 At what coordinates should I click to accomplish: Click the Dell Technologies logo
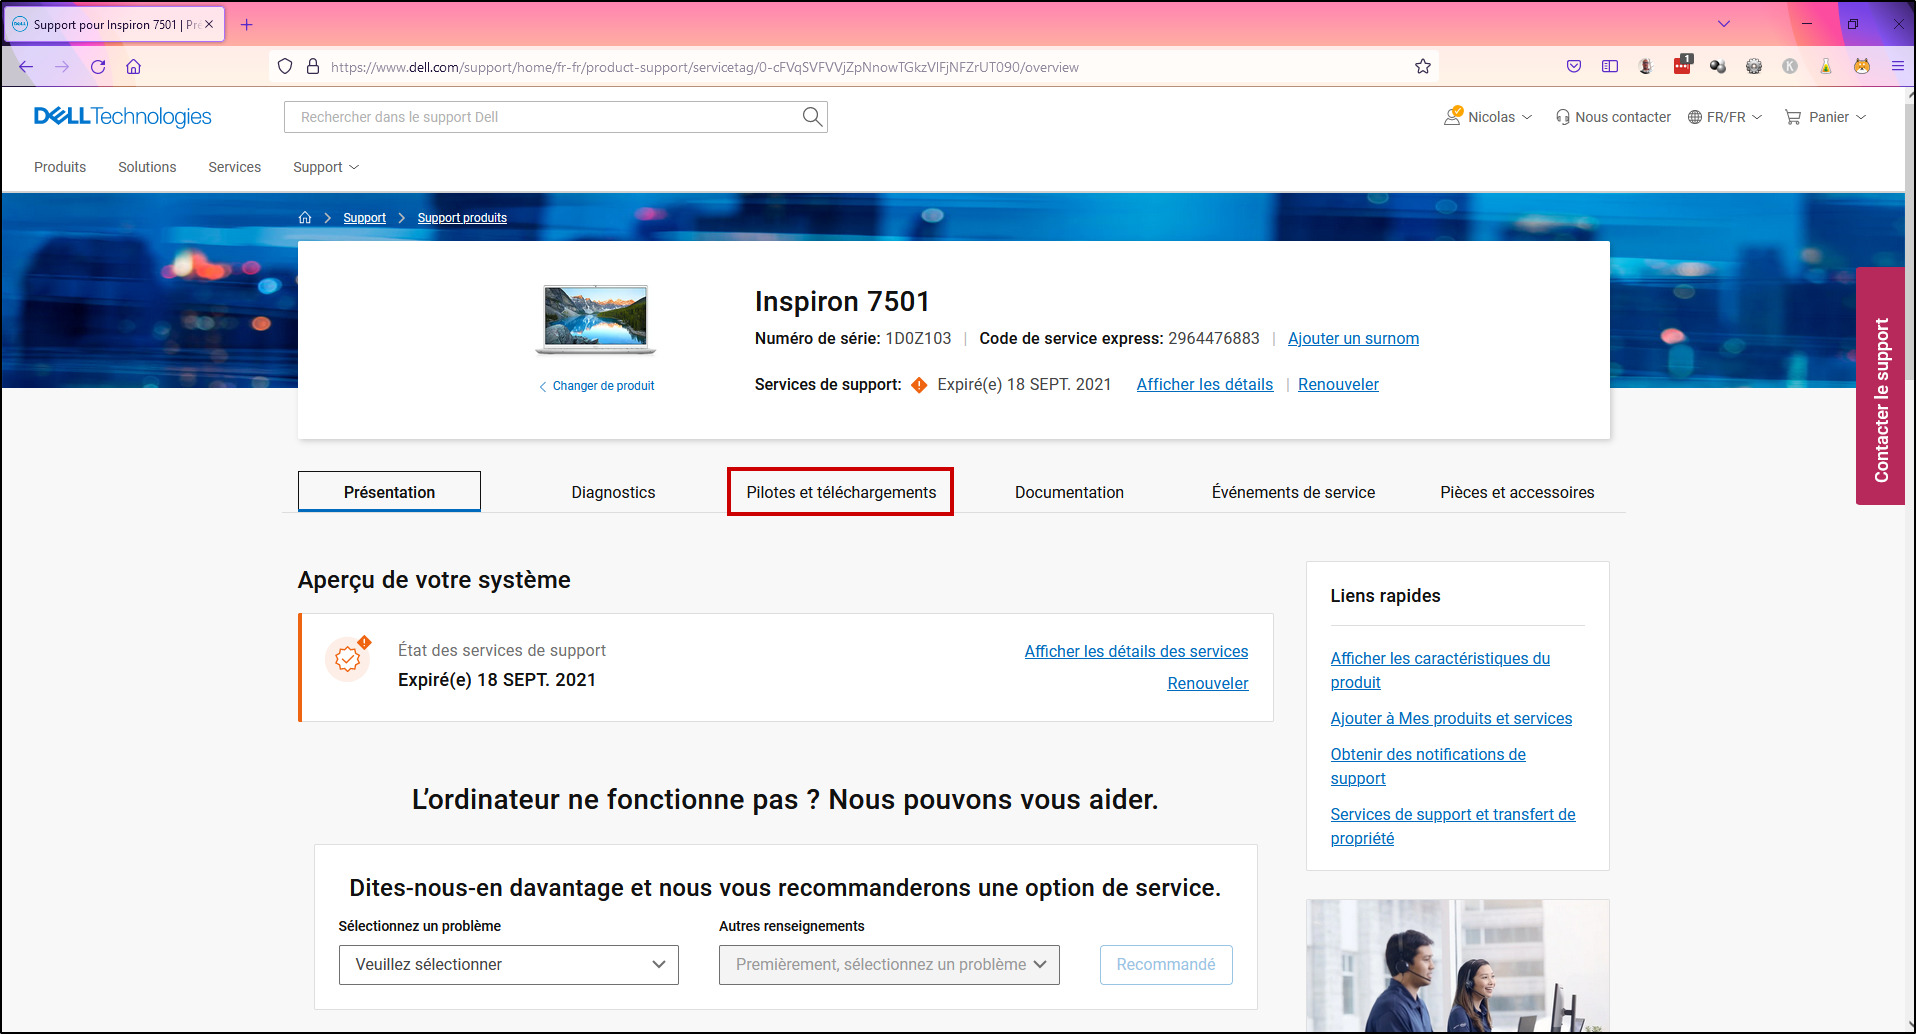123,117
